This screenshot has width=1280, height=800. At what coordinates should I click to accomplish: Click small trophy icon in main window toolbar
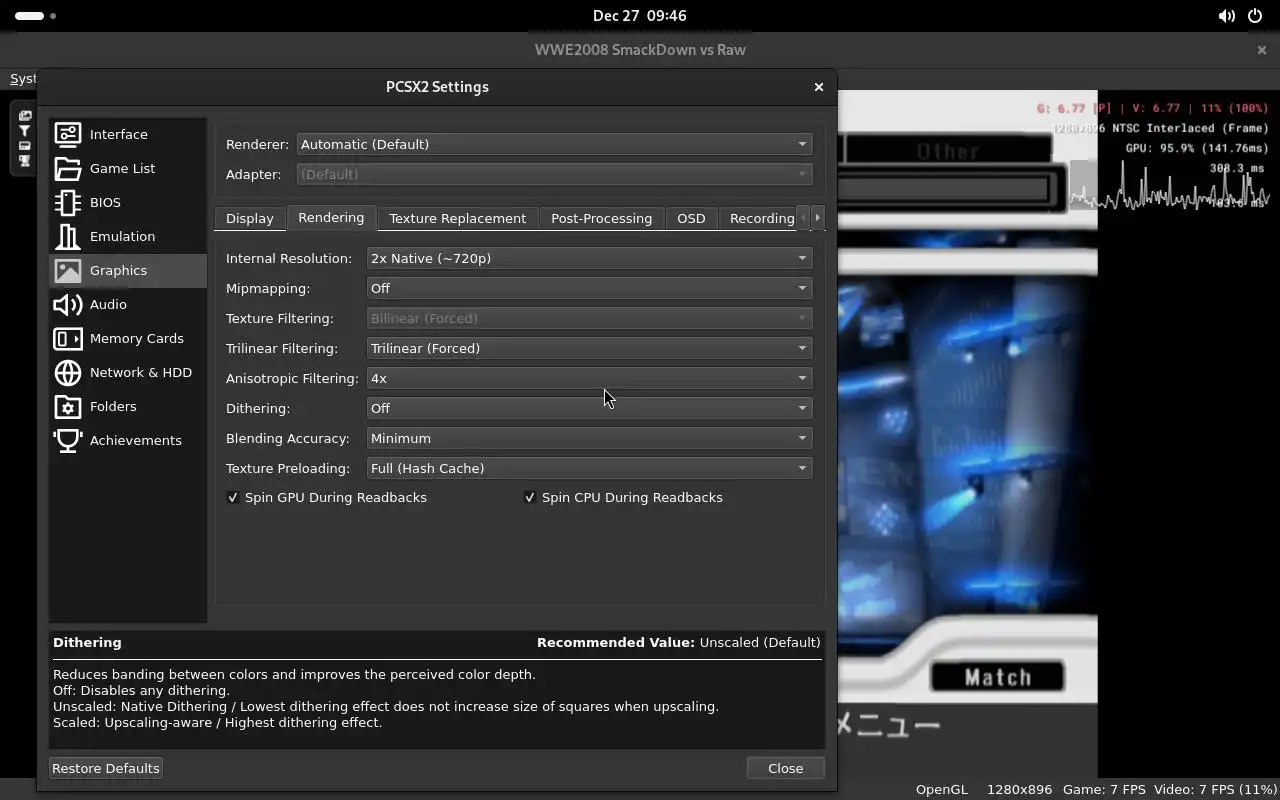(x=25, y=161)
